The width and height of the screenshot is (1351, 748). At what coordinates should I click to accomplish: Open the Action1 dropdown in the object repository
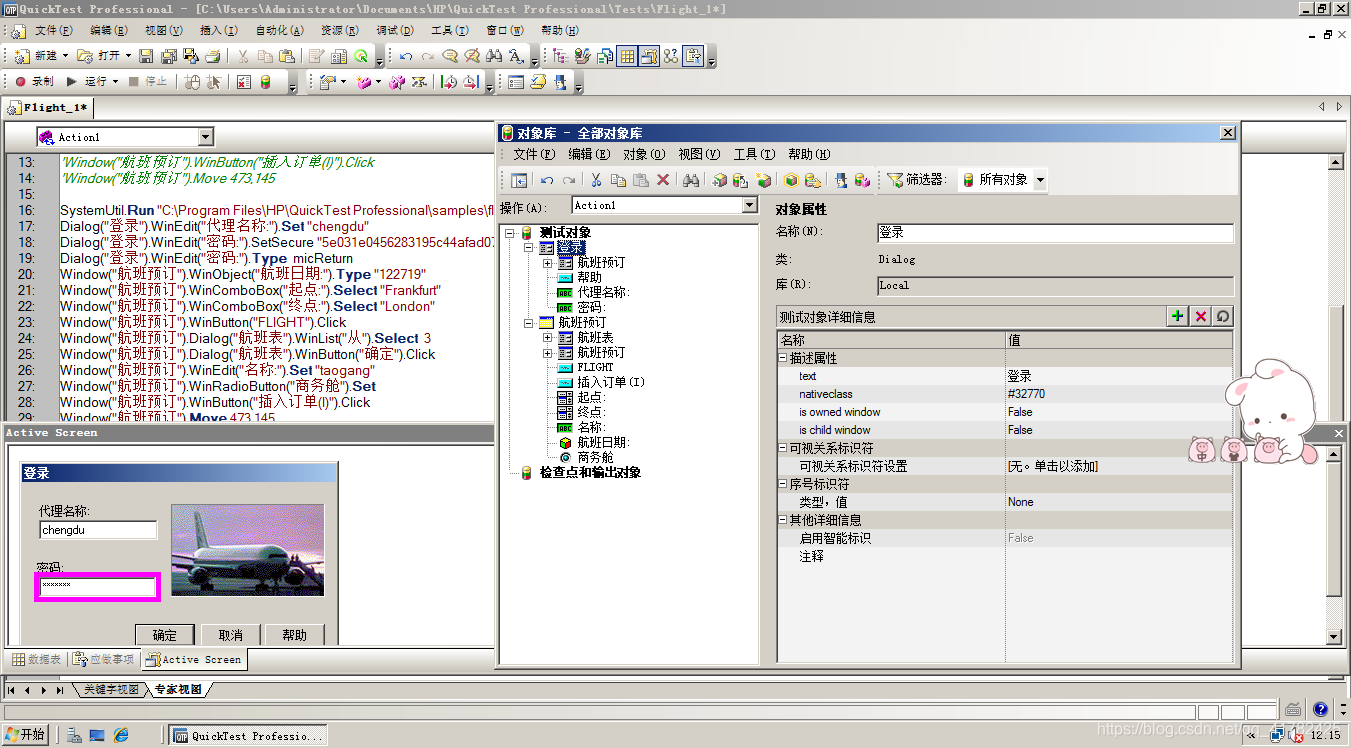click(748, 205)
